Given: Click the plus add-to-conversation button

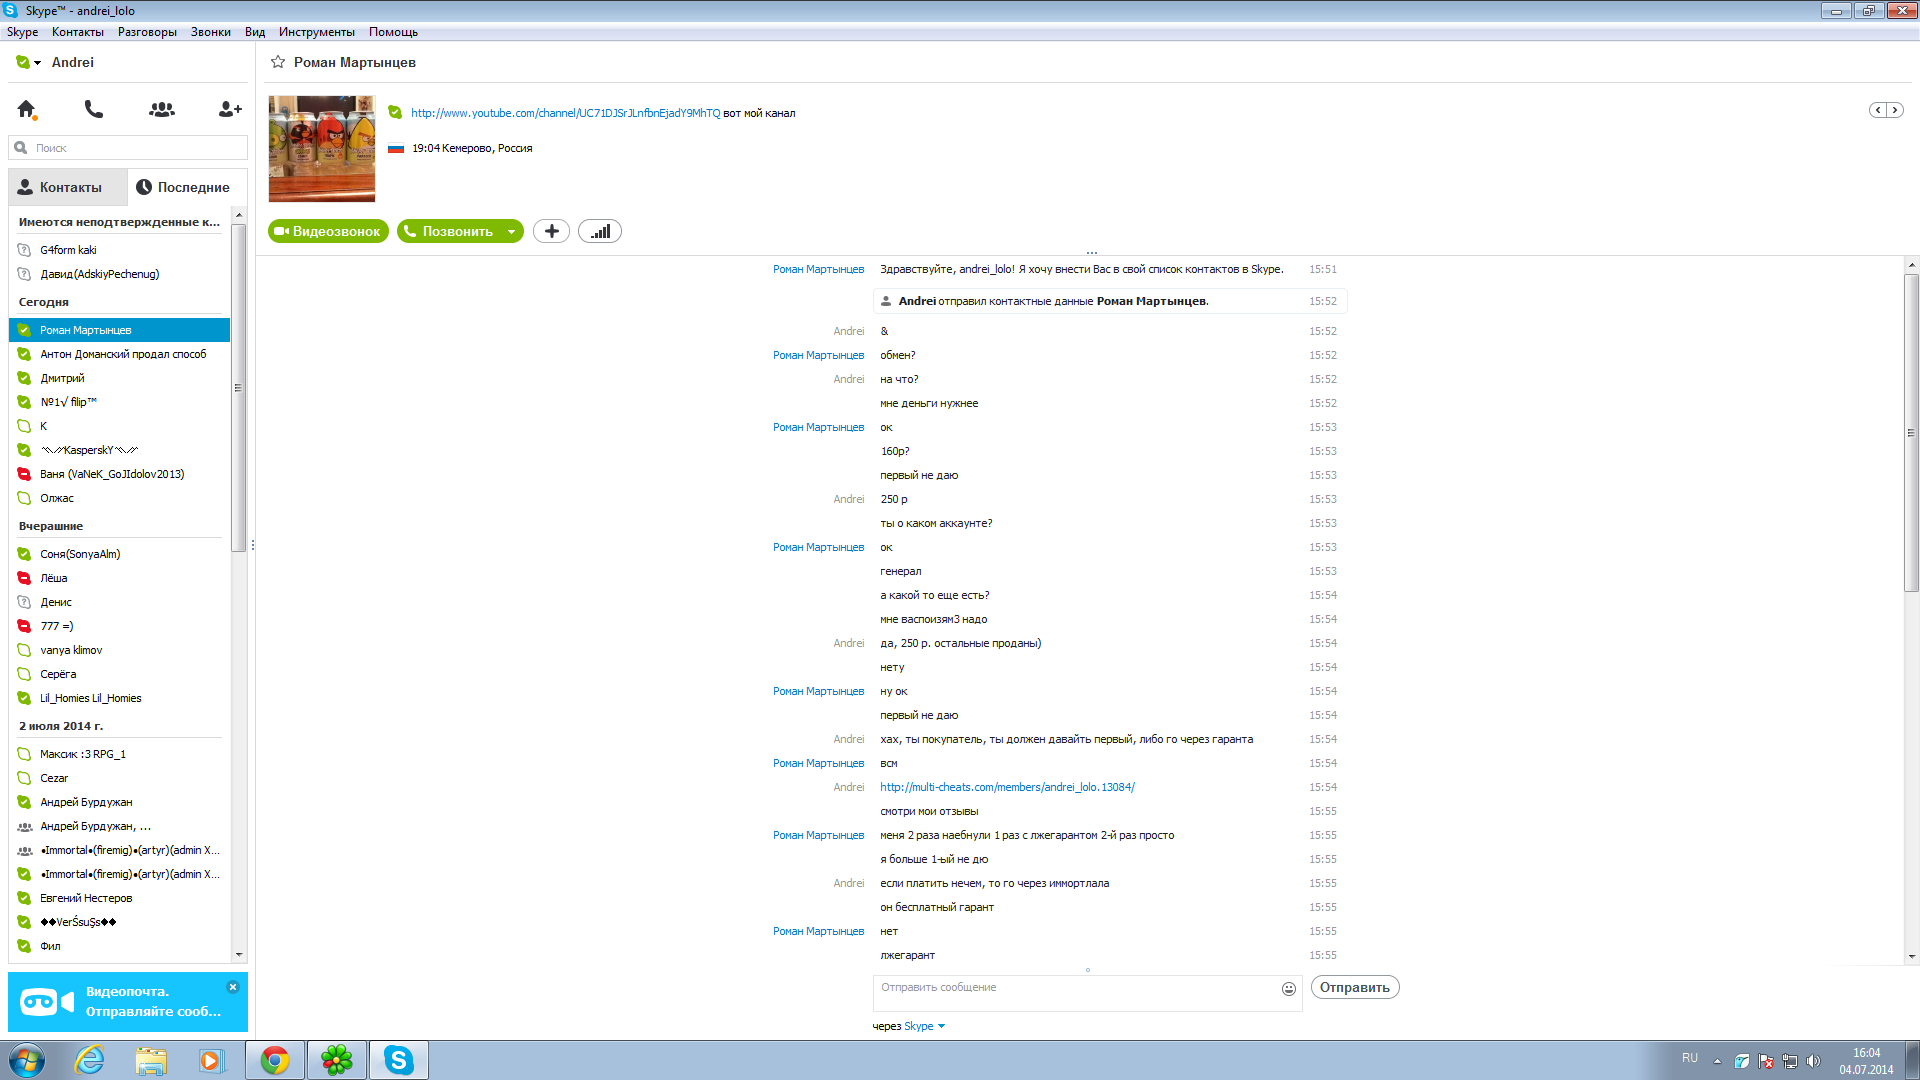Looking at the screenshot, I should (x=551, y=231).
